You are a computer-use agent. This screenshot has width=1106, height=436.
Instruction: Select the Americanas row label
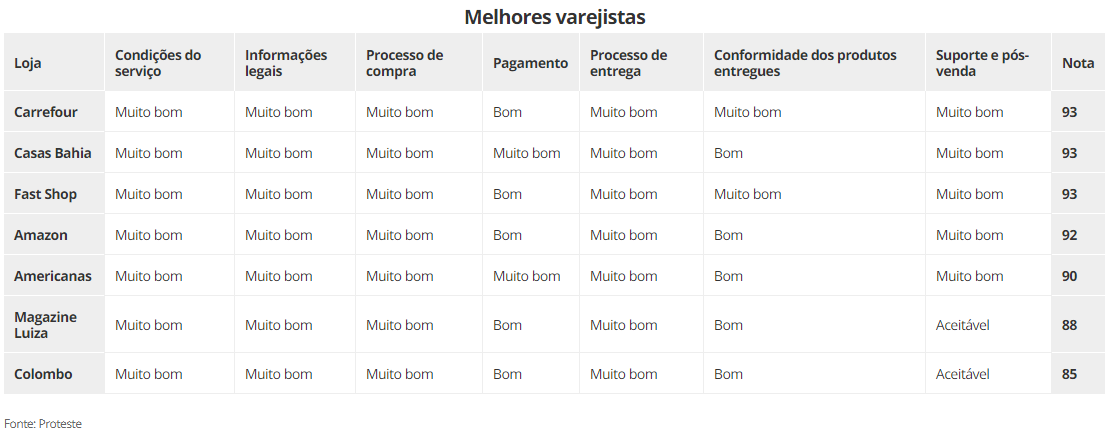pyautogui.click(x=53, y=276)
